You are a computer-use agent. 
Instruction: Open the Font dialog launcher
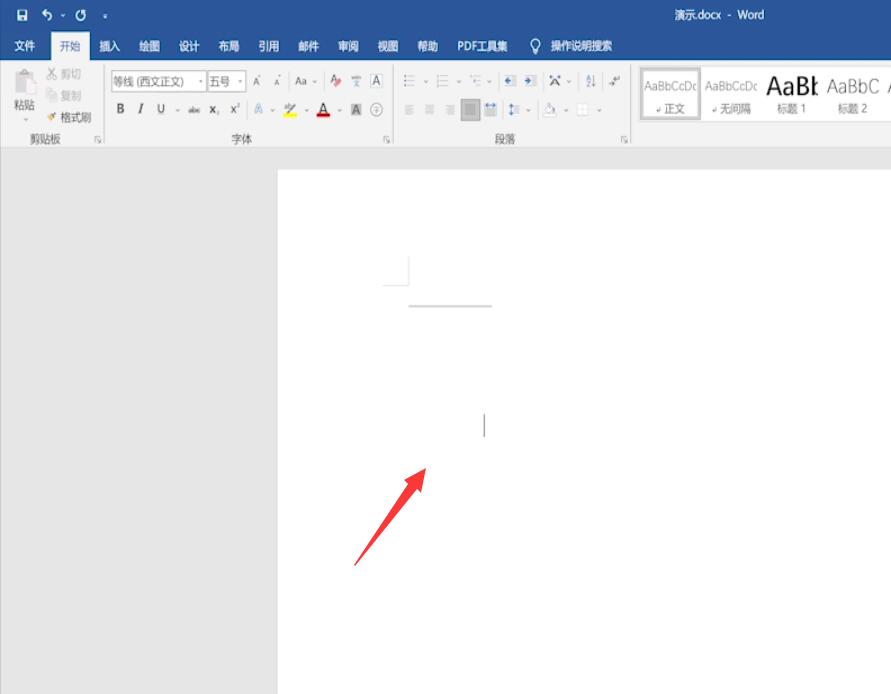(x=386, y=139)
